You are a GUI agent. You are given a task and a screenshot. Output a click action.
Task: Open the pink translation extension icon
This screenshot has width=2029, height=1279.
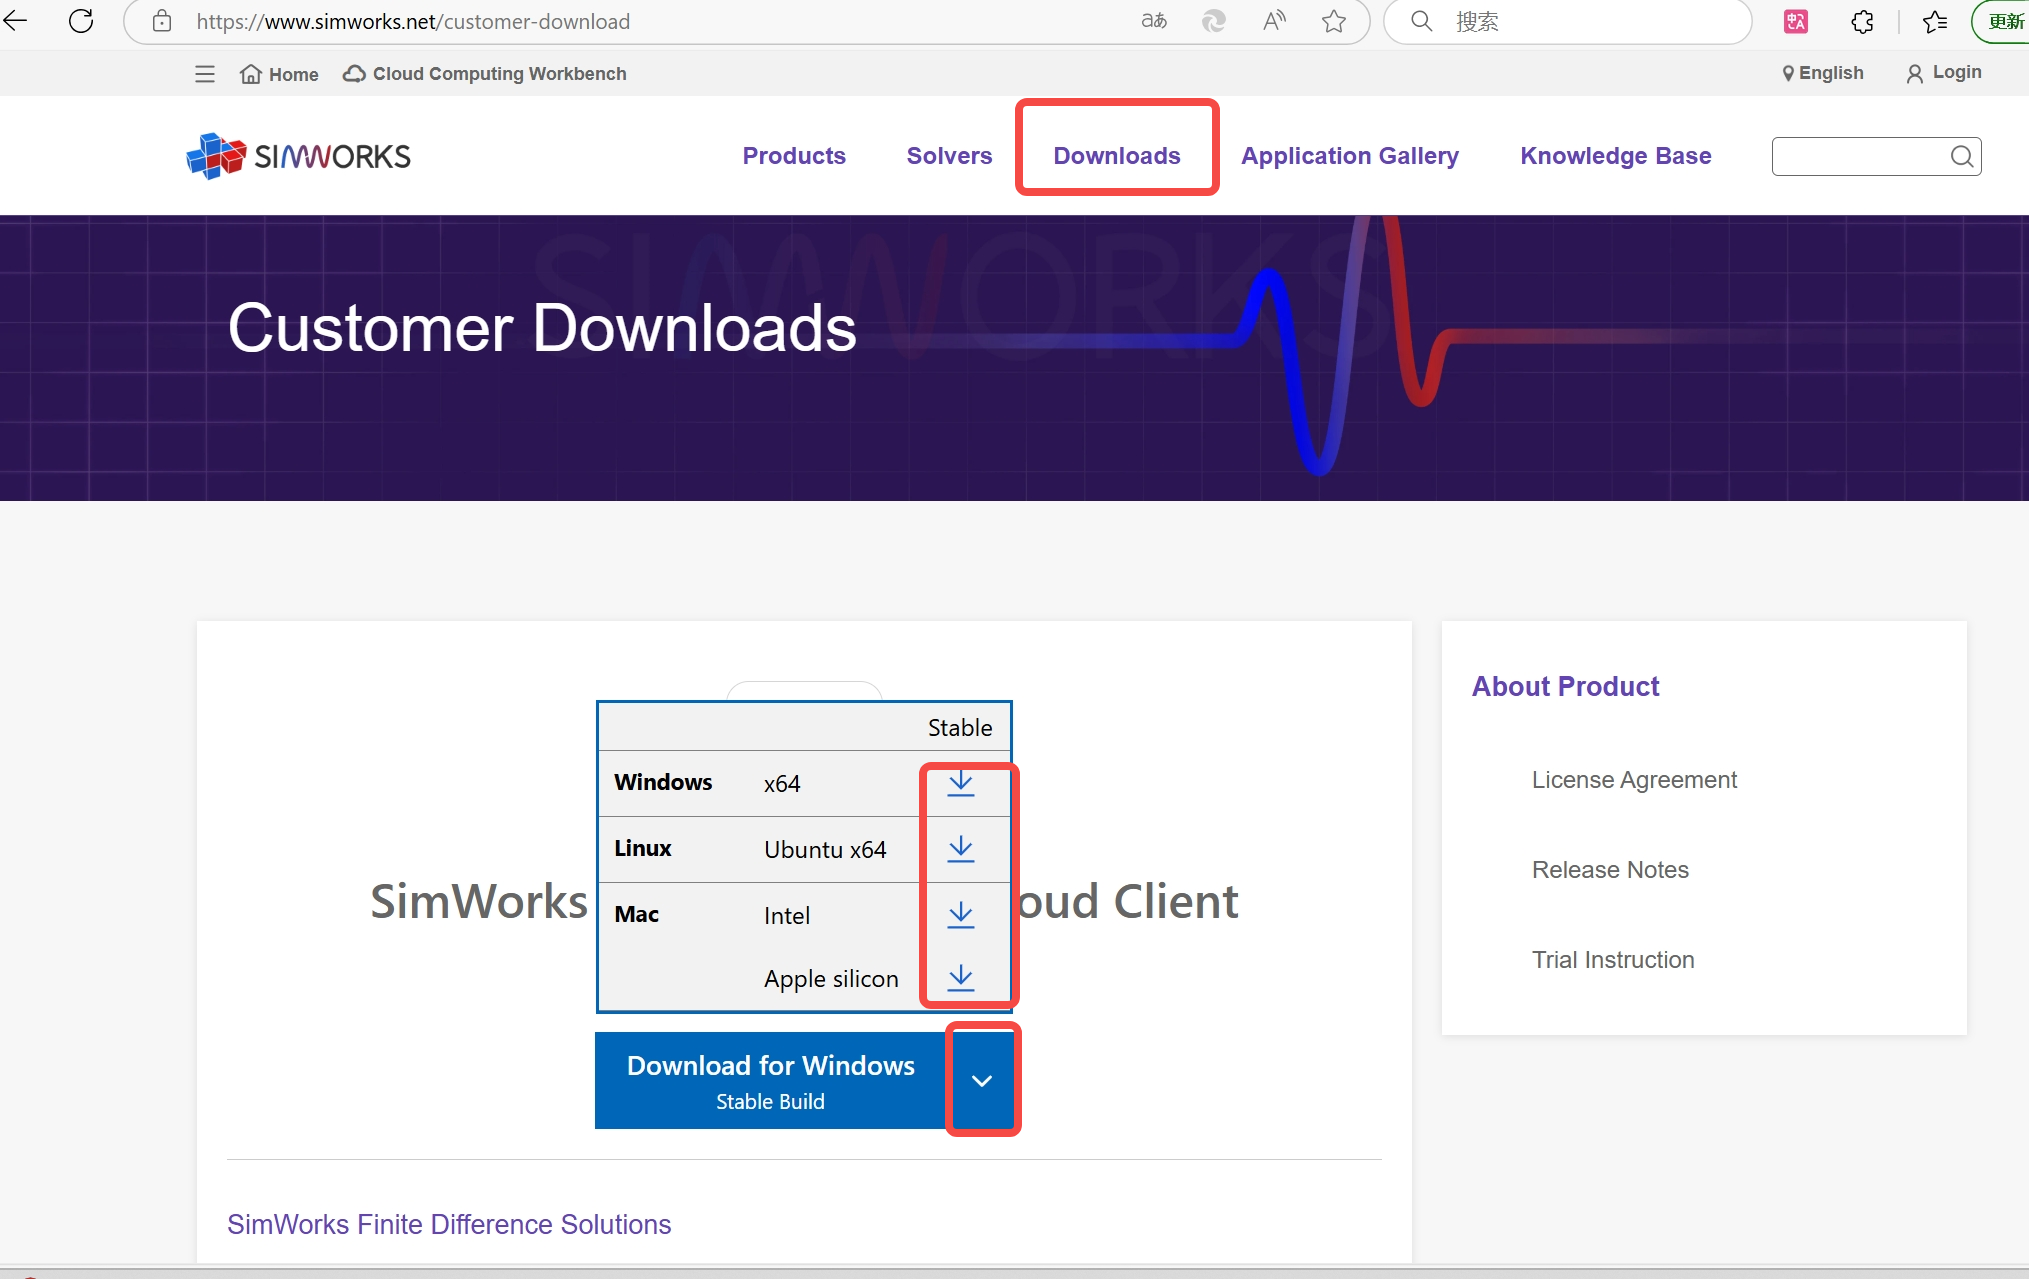tap(1796, 21)
